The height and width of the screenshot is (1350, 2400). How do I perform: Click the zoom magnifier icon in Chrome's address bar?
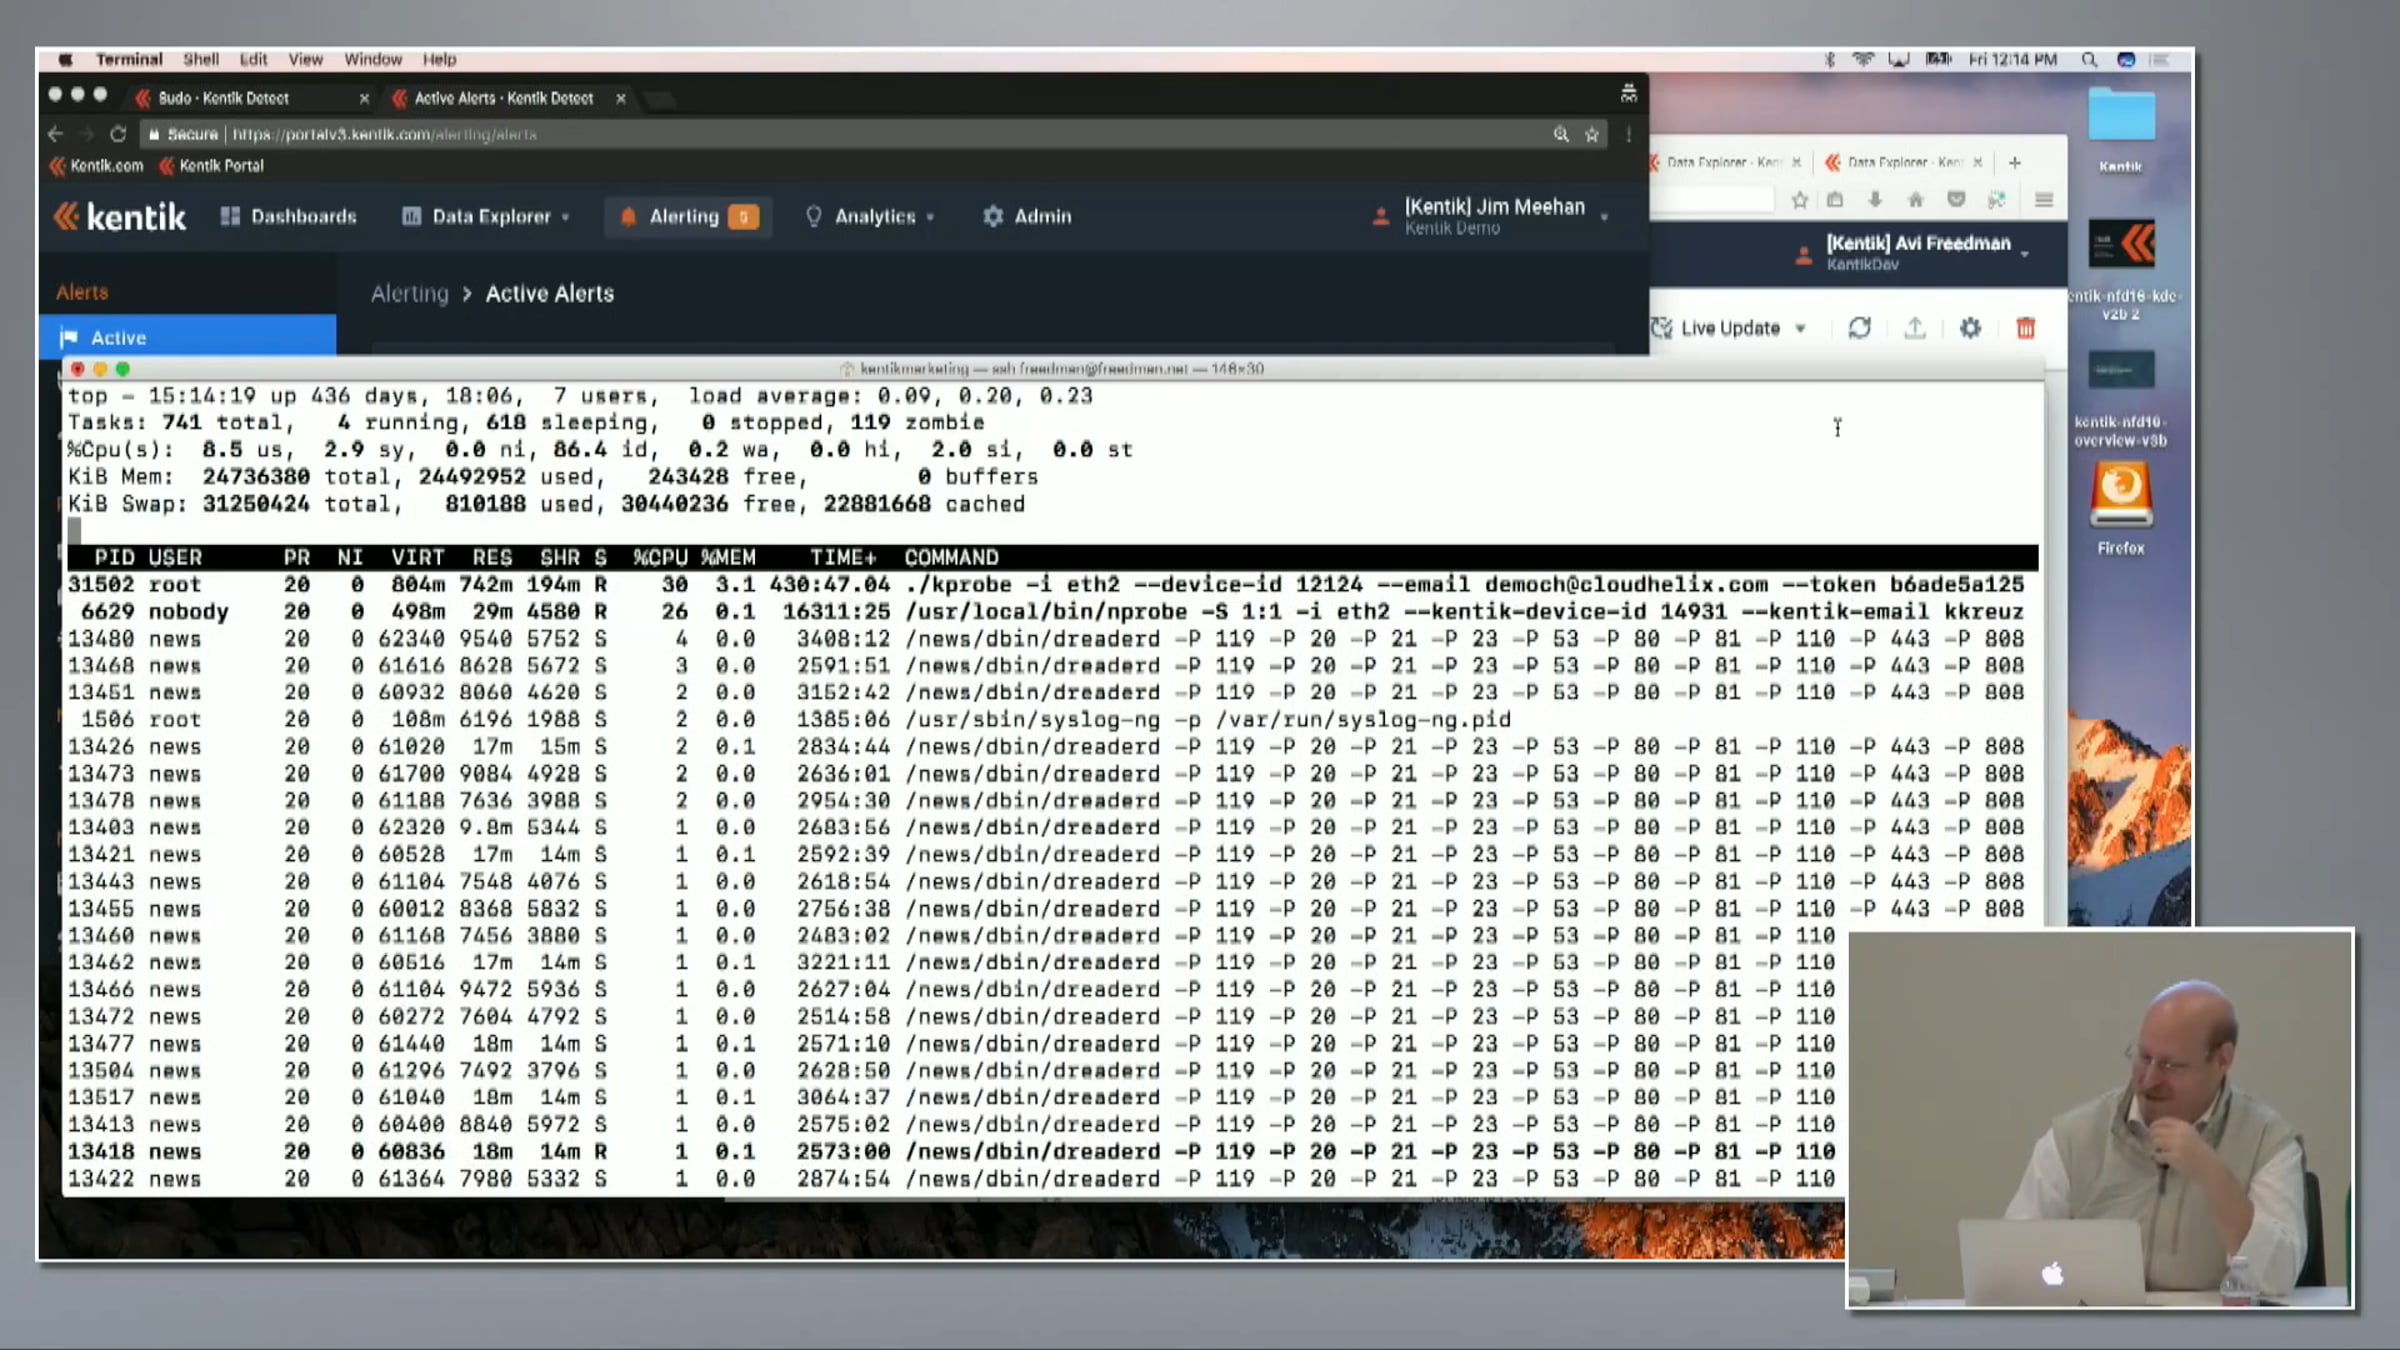pyautogui.click(x=1561, y=134)
